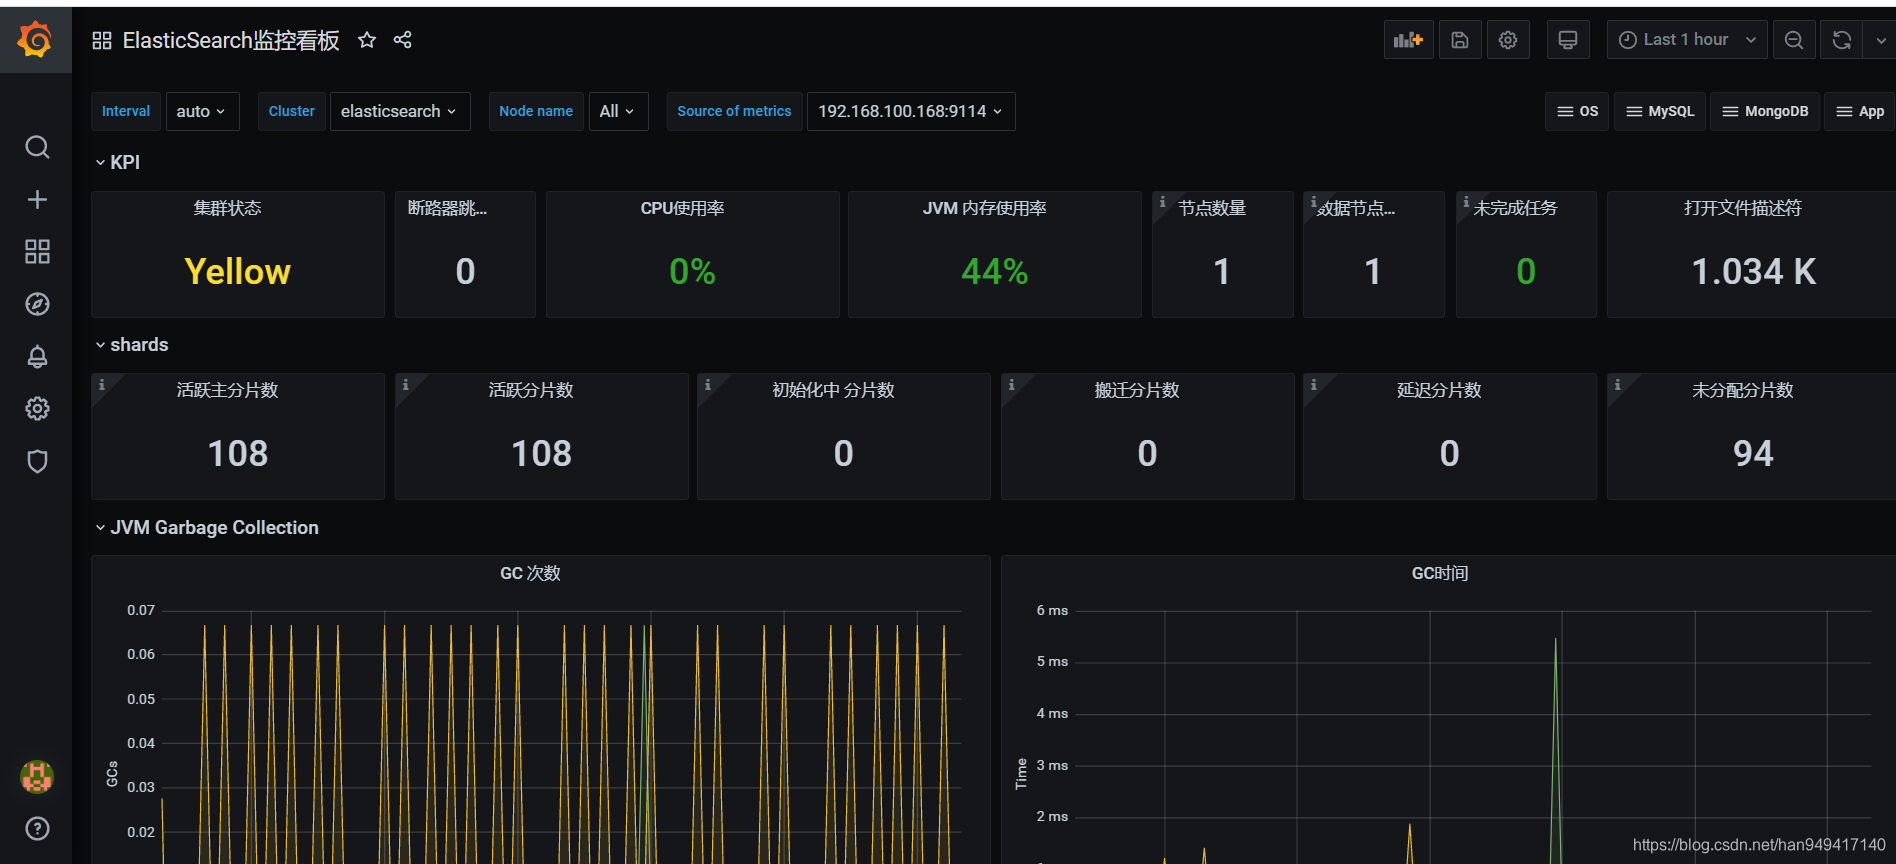This screenshot has height=864, width=1896.
Task: Click the 0% CPU usage value
Action: (x=693, y=272)
